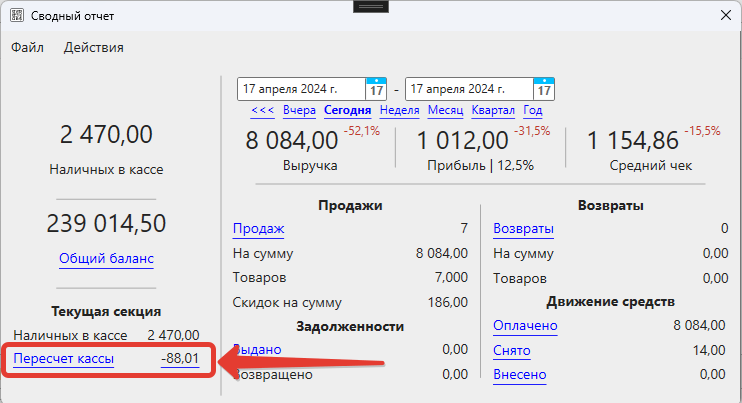Screen dimensions: 742x403
Task: Select the Год period link
Action: point(532,110)
